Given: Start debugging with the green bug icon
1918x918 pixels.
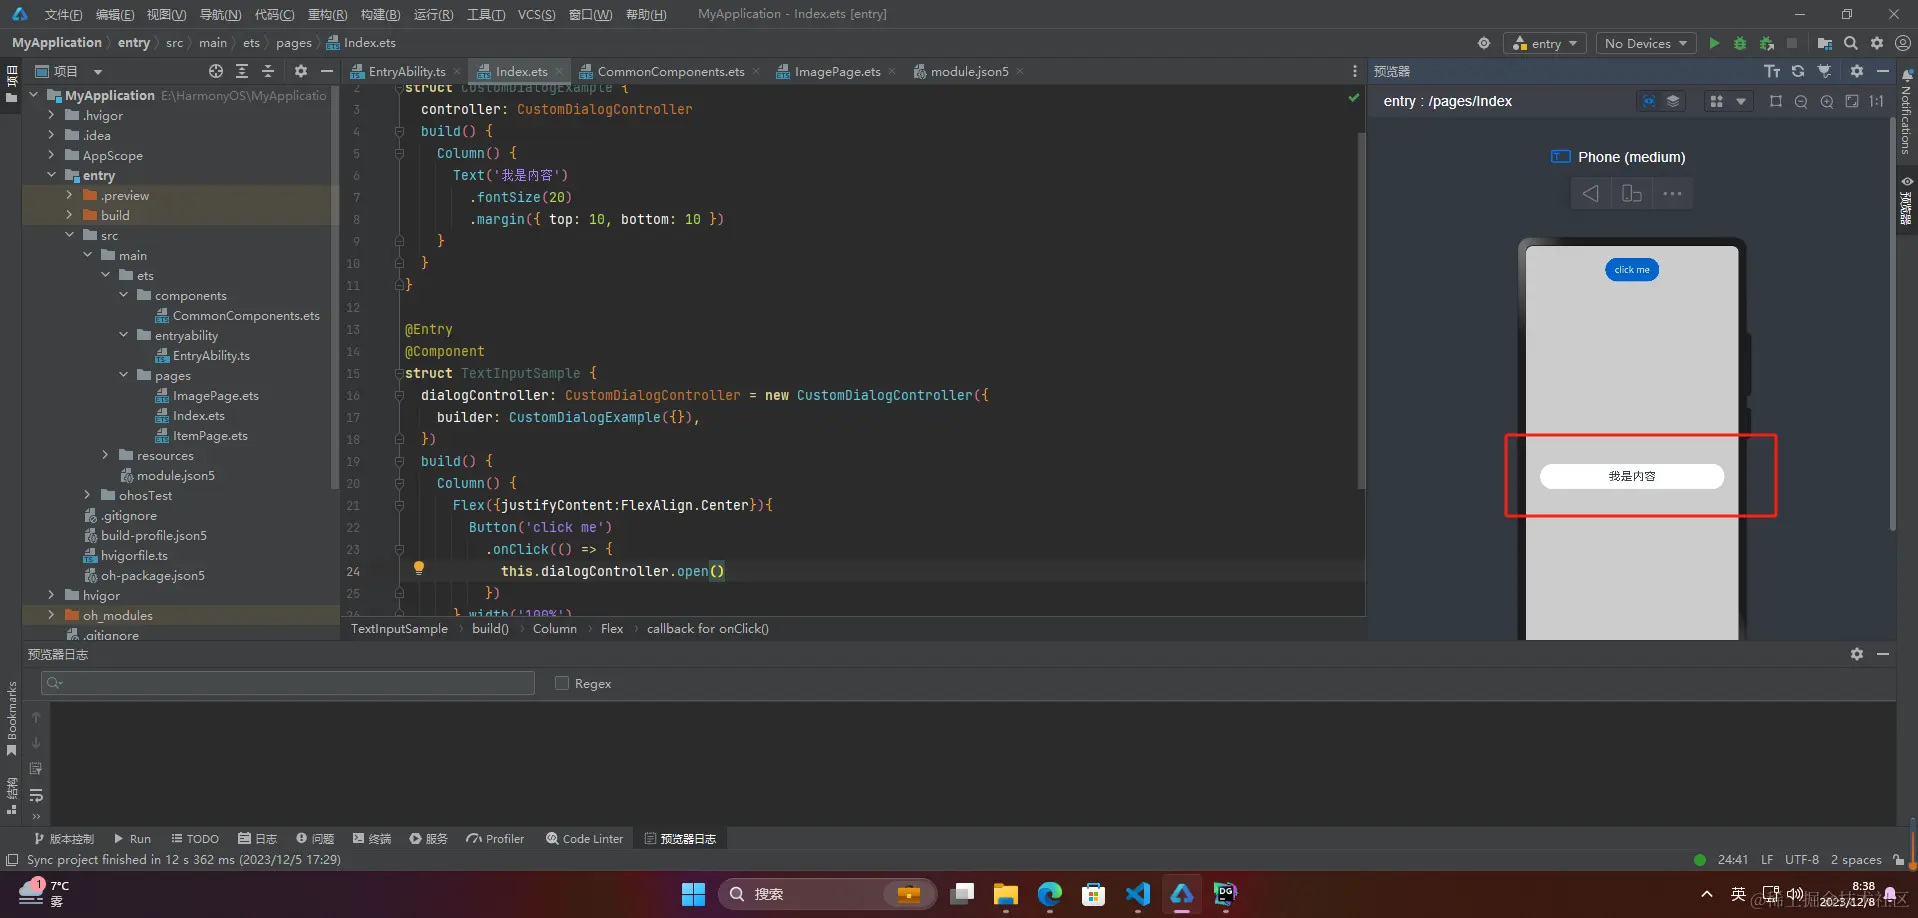Looking at the screenshot, I should coord(1740,43).
